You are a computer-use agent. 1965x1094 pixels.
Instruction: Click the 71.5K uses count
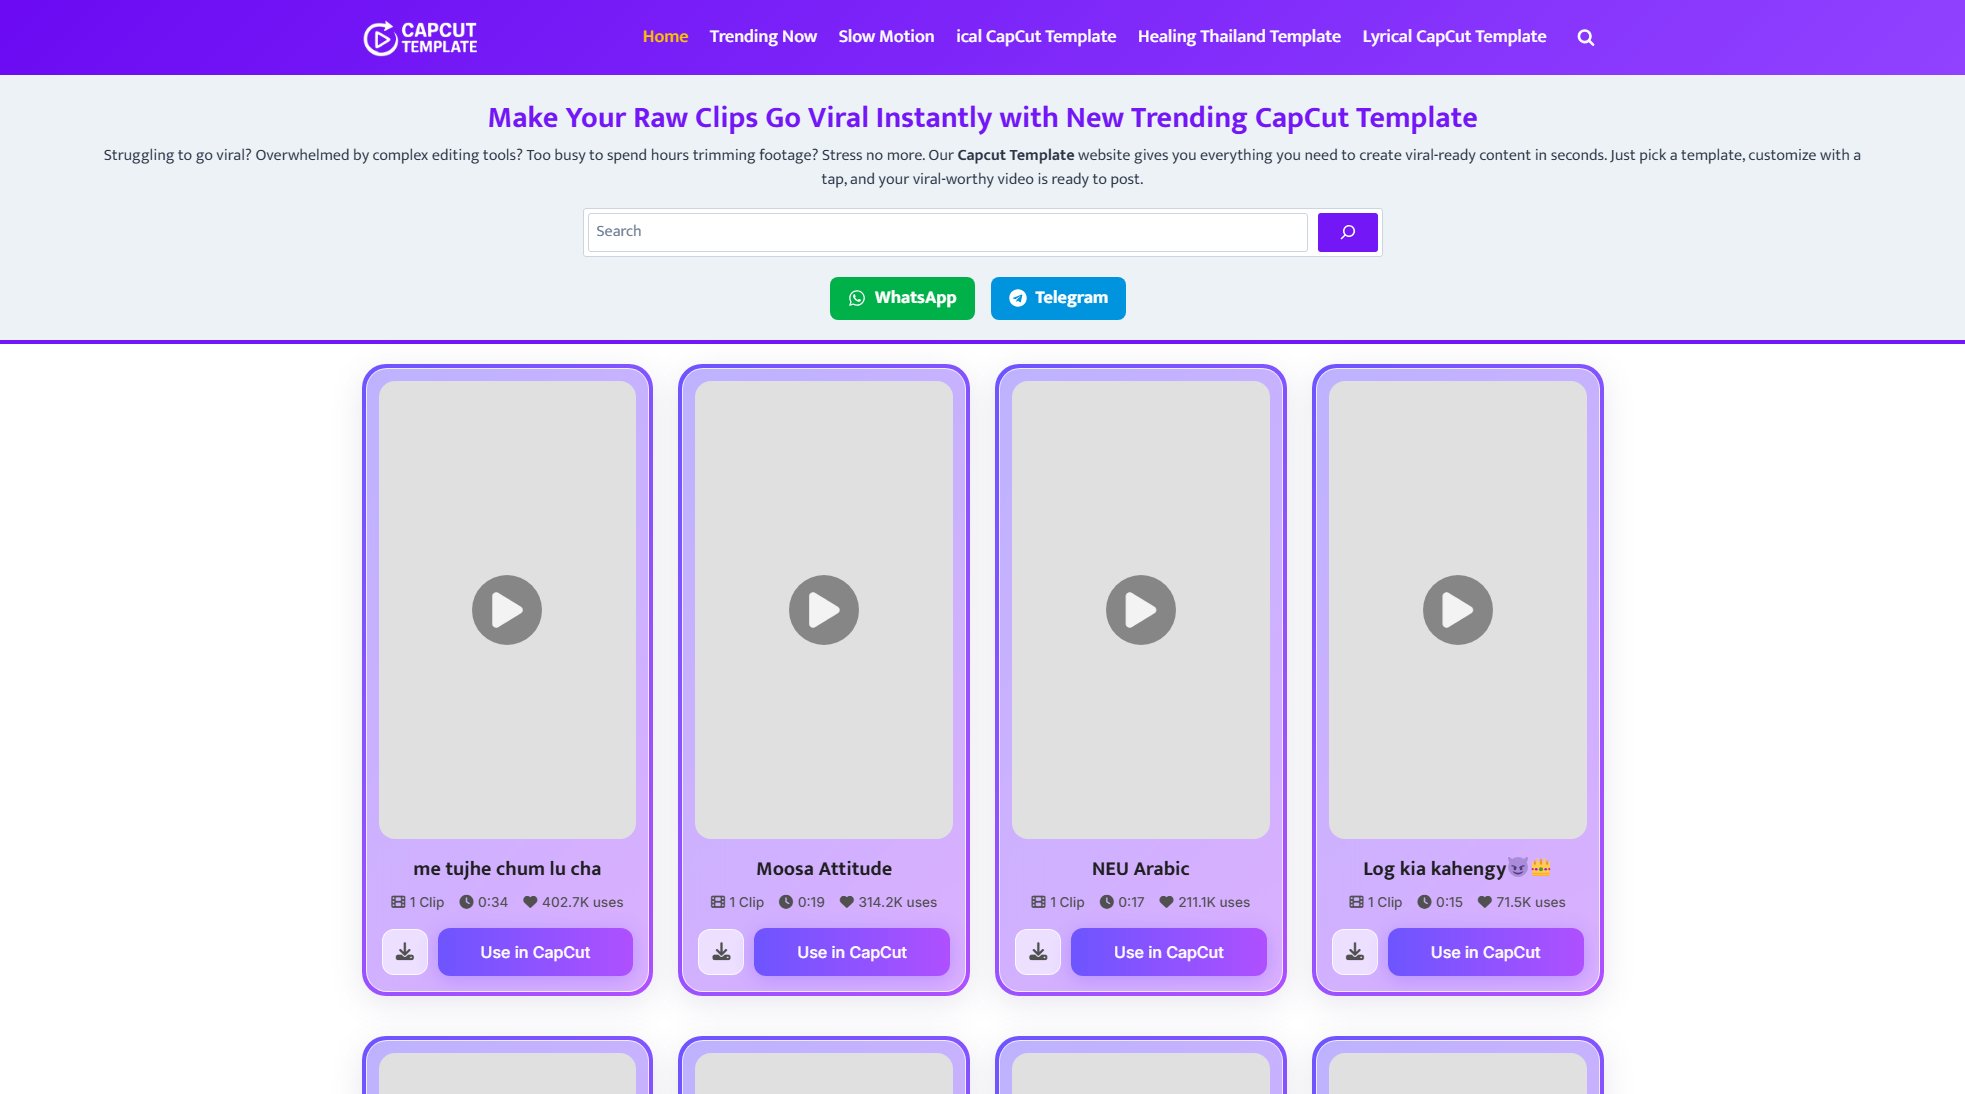pyautogui.click(x=1521, y=902)
